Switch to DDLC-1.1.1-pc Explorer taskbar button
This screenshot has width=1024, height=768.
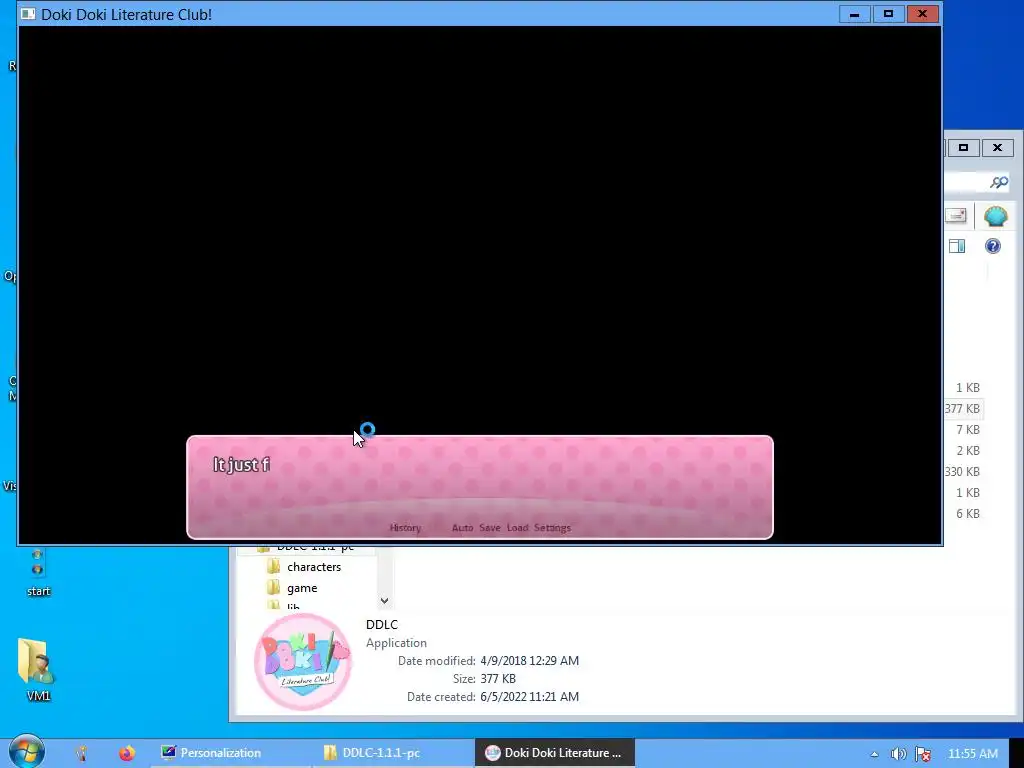394,753
